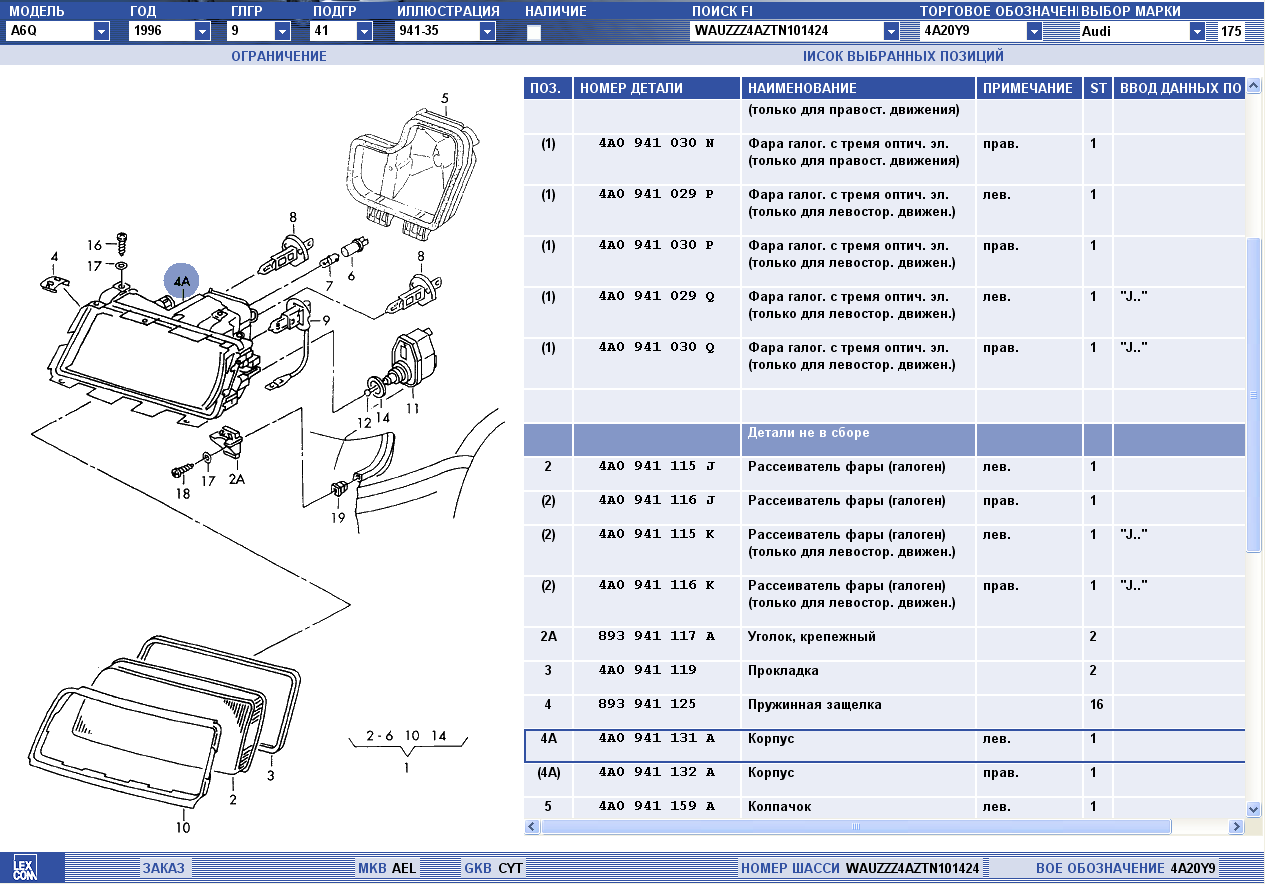Open the ИЛЛЮСТРАЦИЯ 941-35 dropdown
The image size is (1265, 884).
pyautogui.click(x=487, y=31)
